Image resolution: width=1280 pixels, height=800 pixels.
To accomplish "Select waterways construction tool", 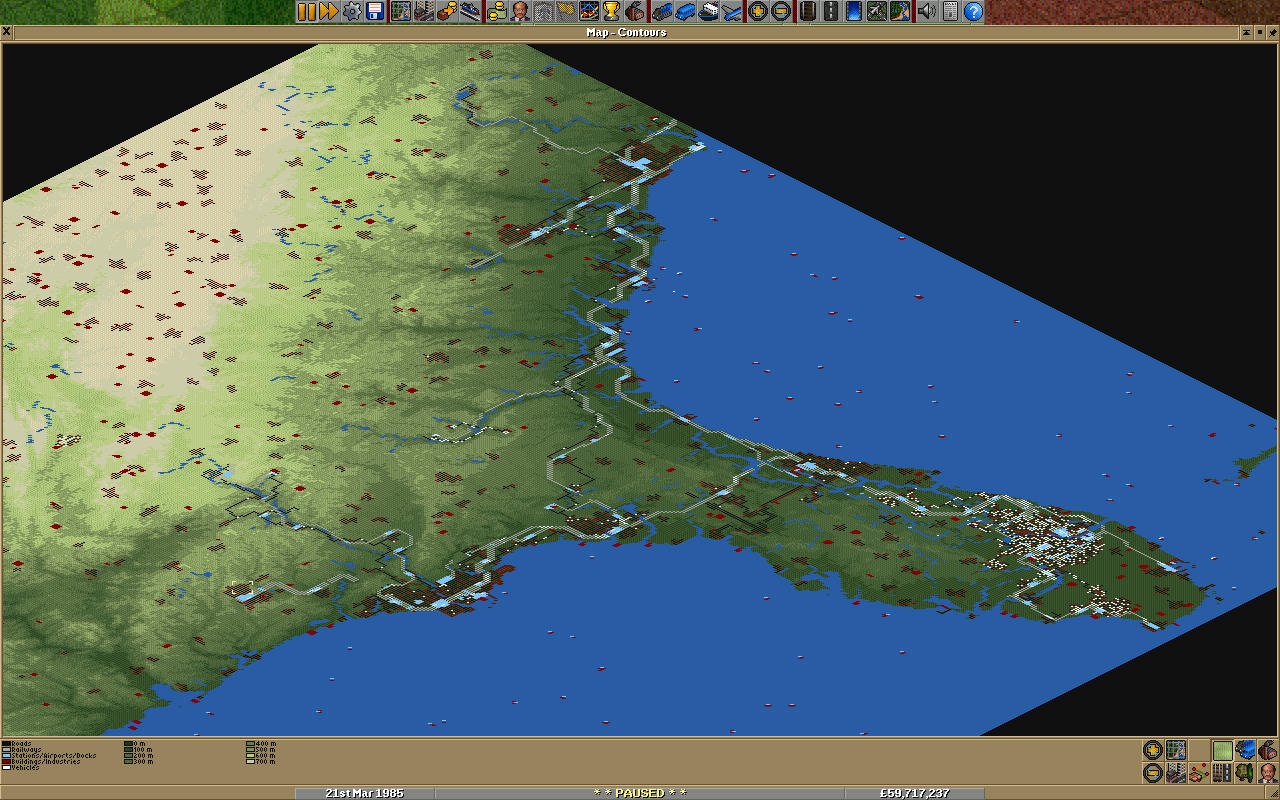I will click(x=853, y=12).
